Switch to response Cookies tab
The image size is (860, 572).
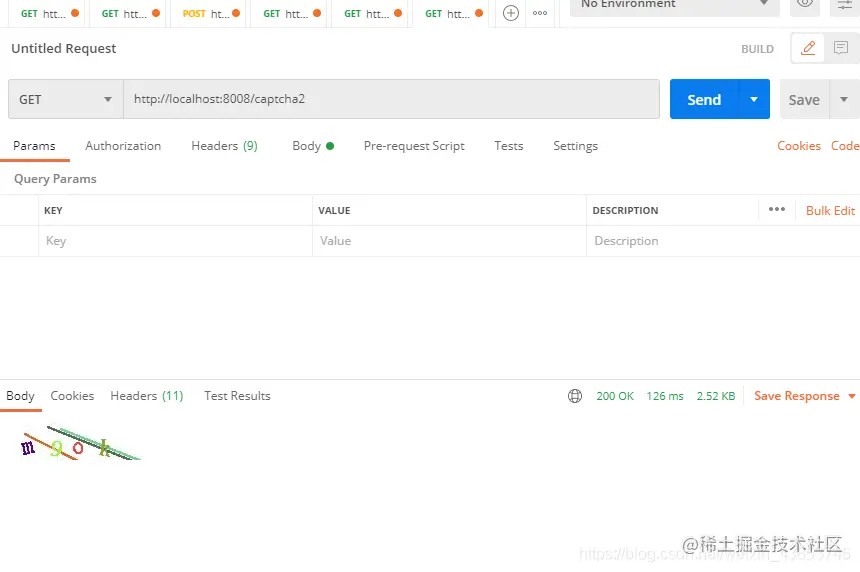72,396
